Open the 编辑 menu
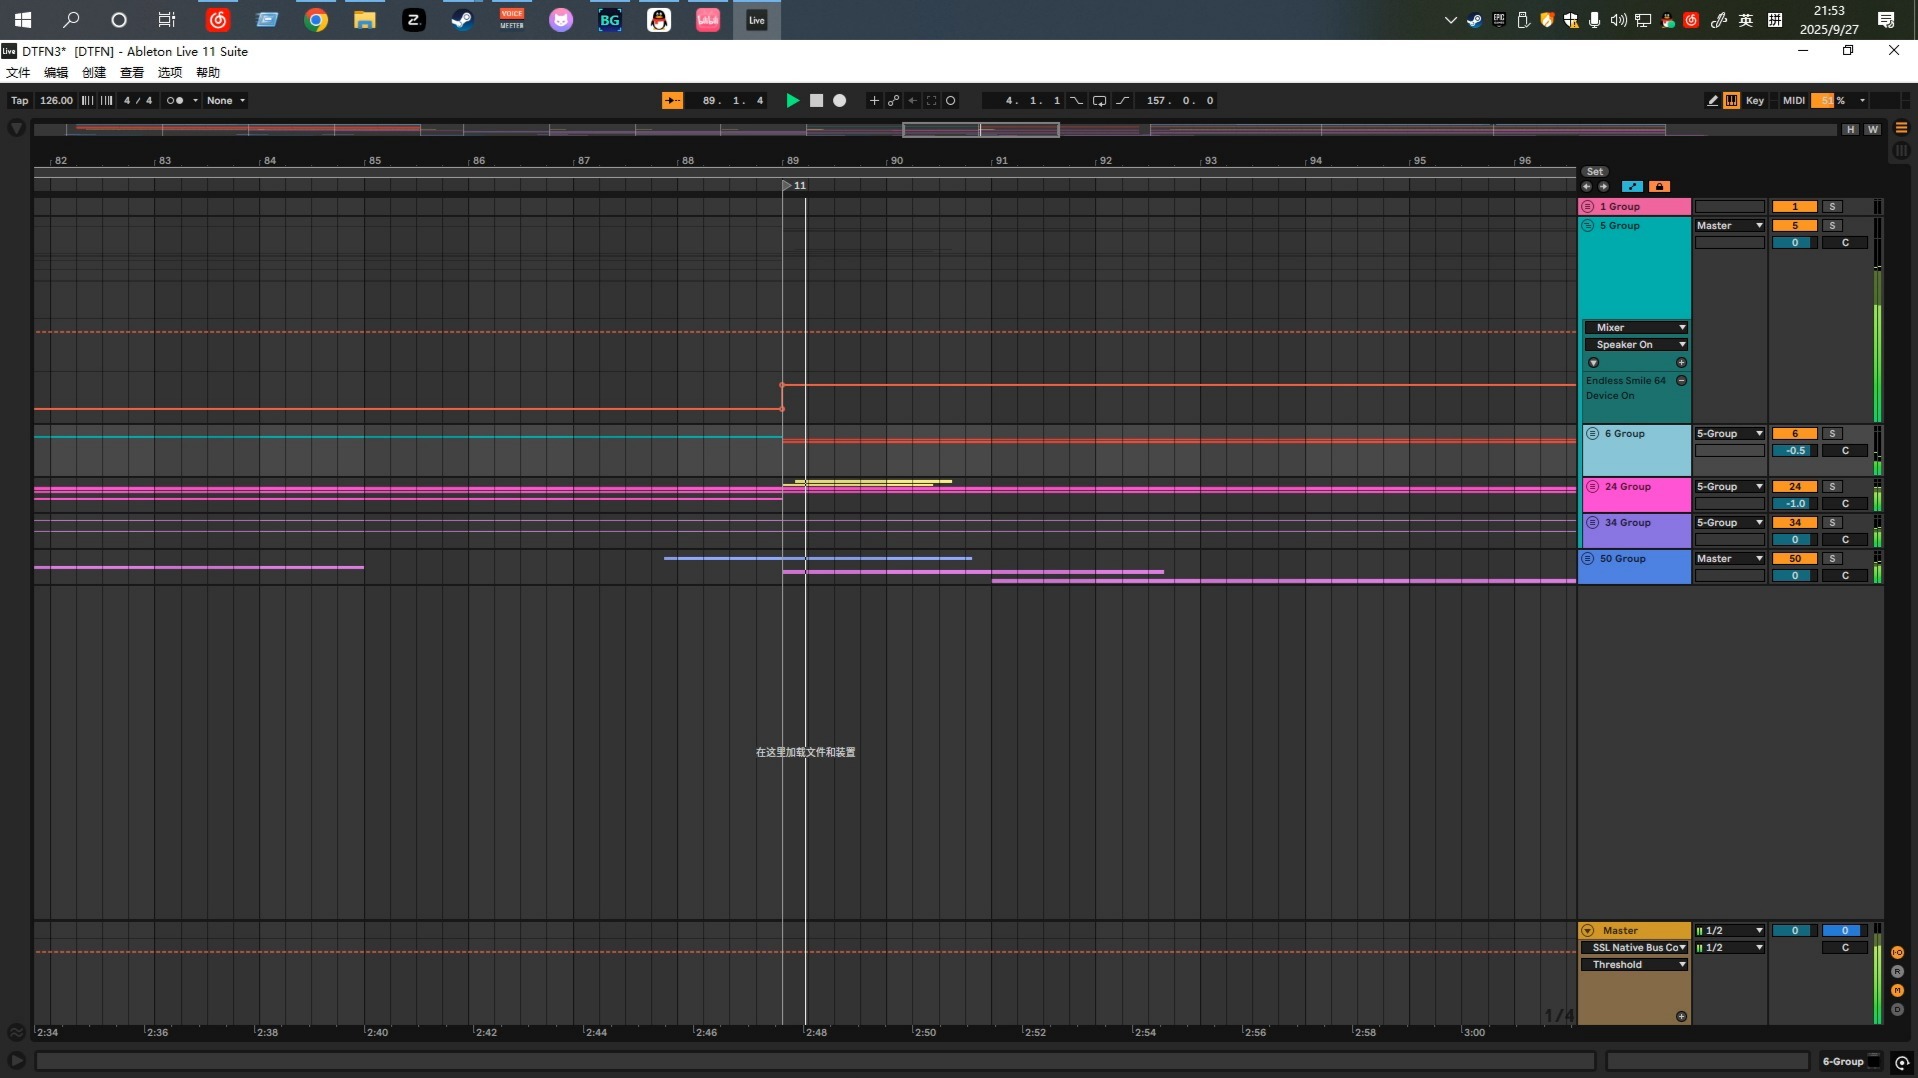Image resolution: width=1918 pixels, height=1078 pixels. [56, 72]
